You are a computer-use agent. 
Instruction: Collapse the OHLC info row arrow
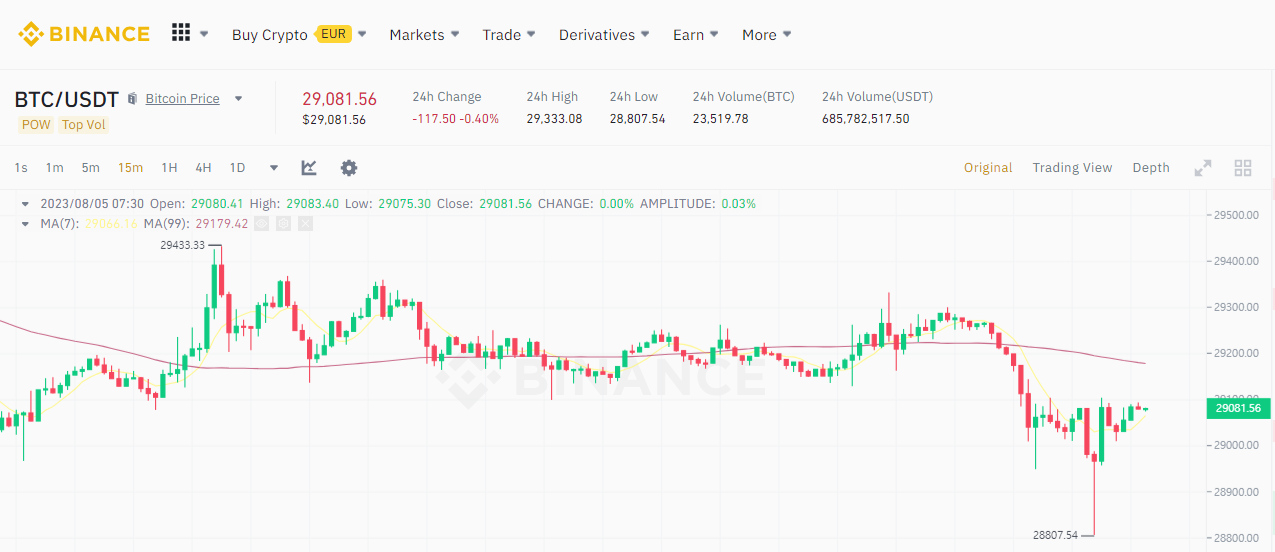click(x=25, y=204)
